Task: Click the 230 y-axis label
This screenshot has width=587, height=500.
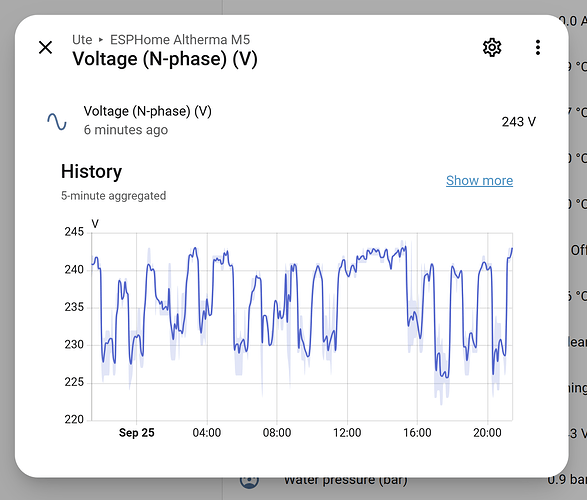Action: (74, 344)
